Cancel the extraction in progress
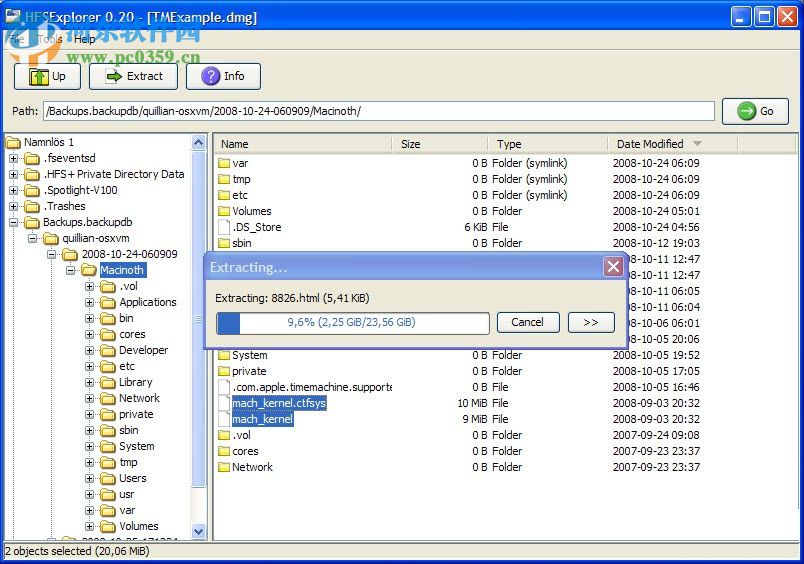Viewport: 804px width, 564px height. tap(527, 322)
